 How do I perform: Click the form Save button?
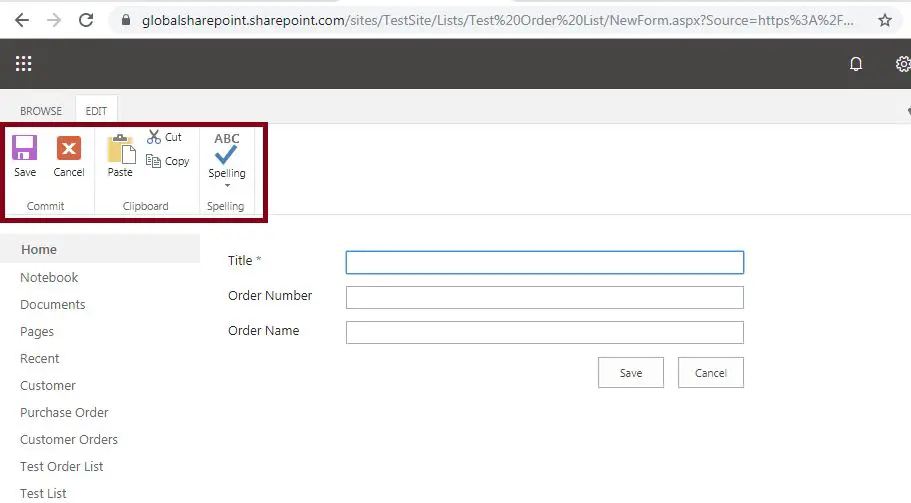pos(631,373)
